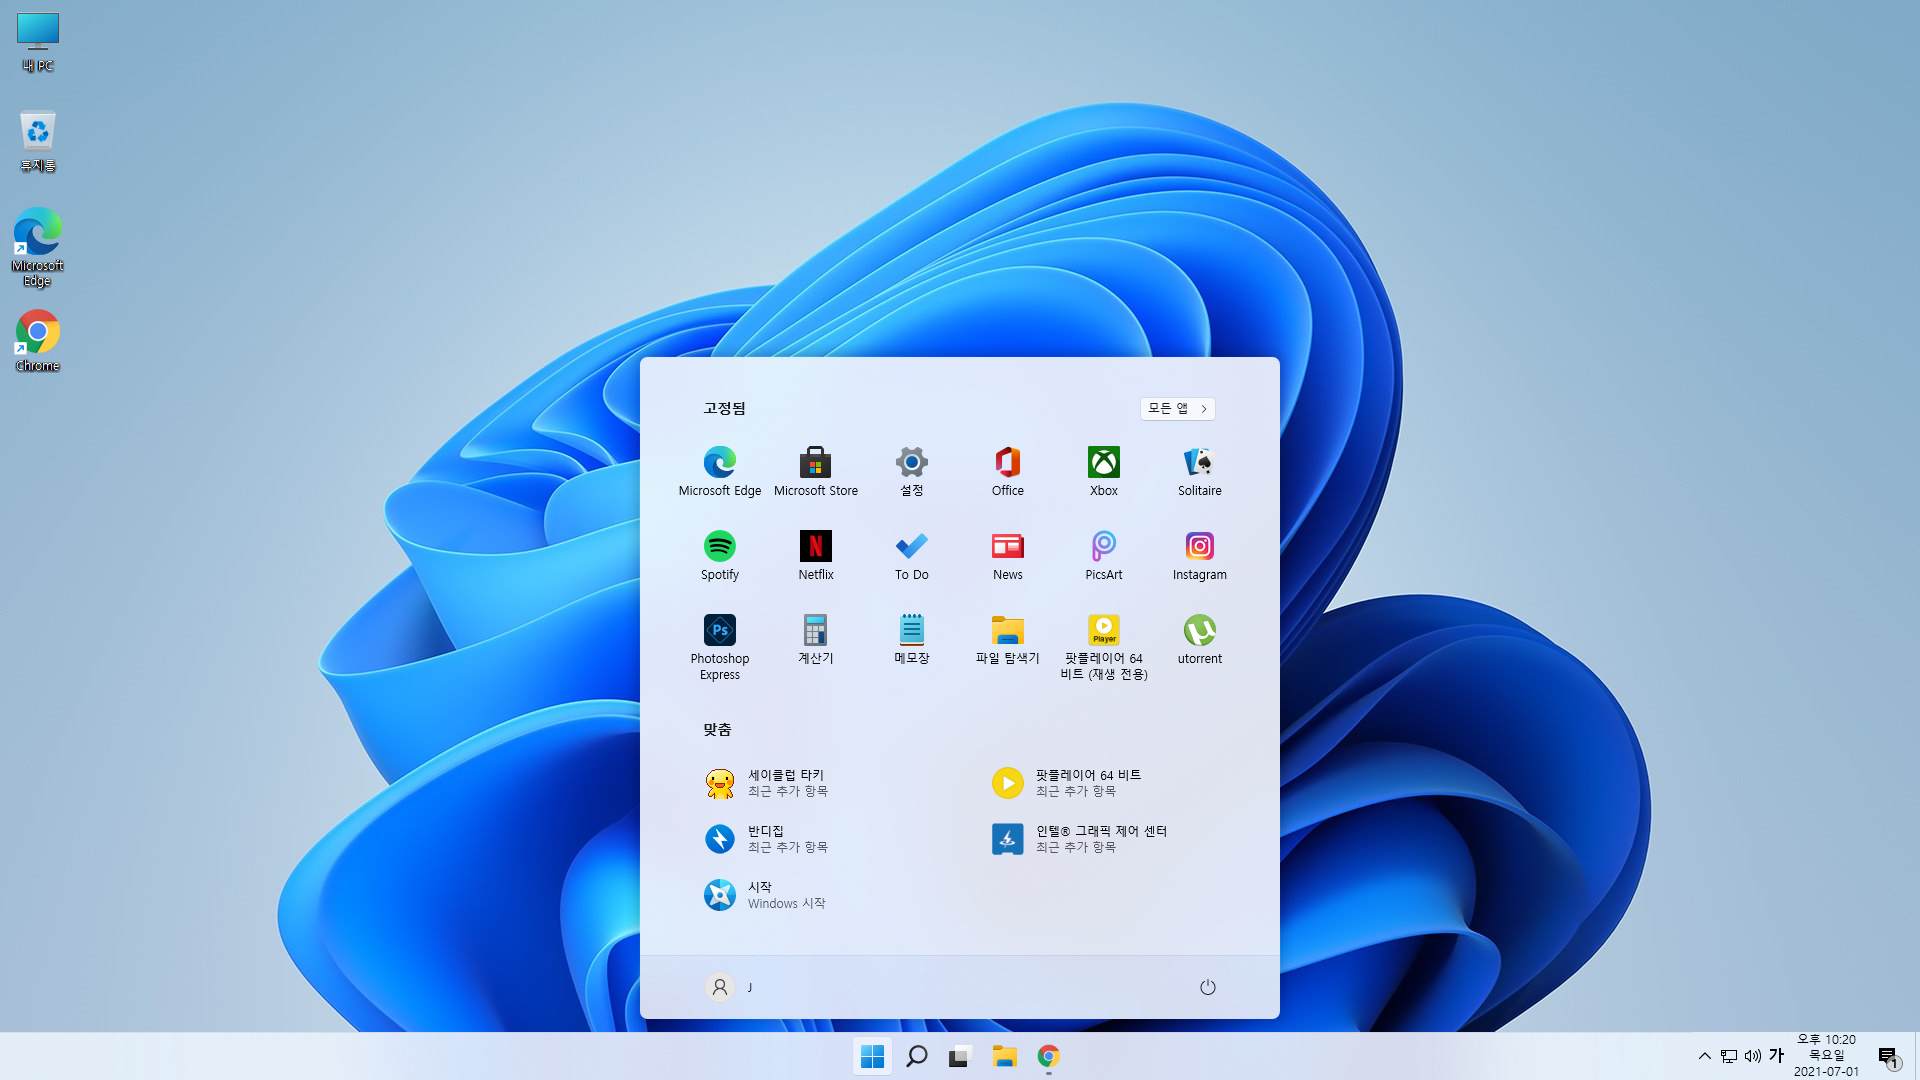Open 메모장 notepad app
This screenshot has width=1920, height=1080.
pyautogui.click(x=912, y=639)
